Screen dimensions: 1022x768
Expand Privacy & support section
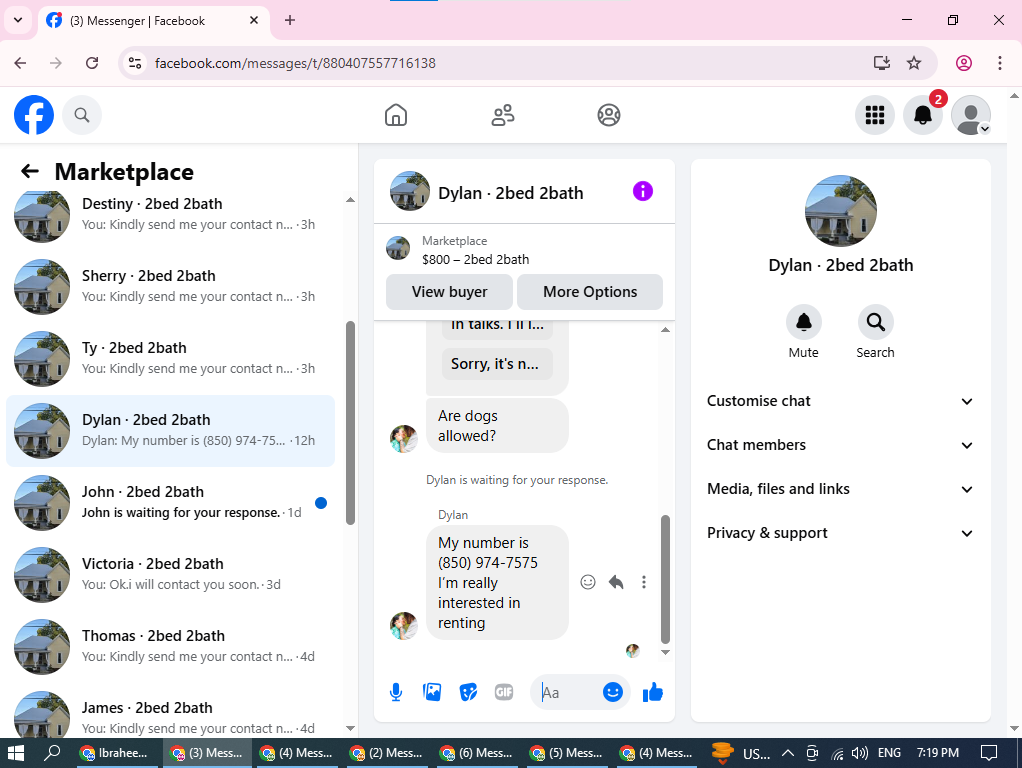coord(841,533)
